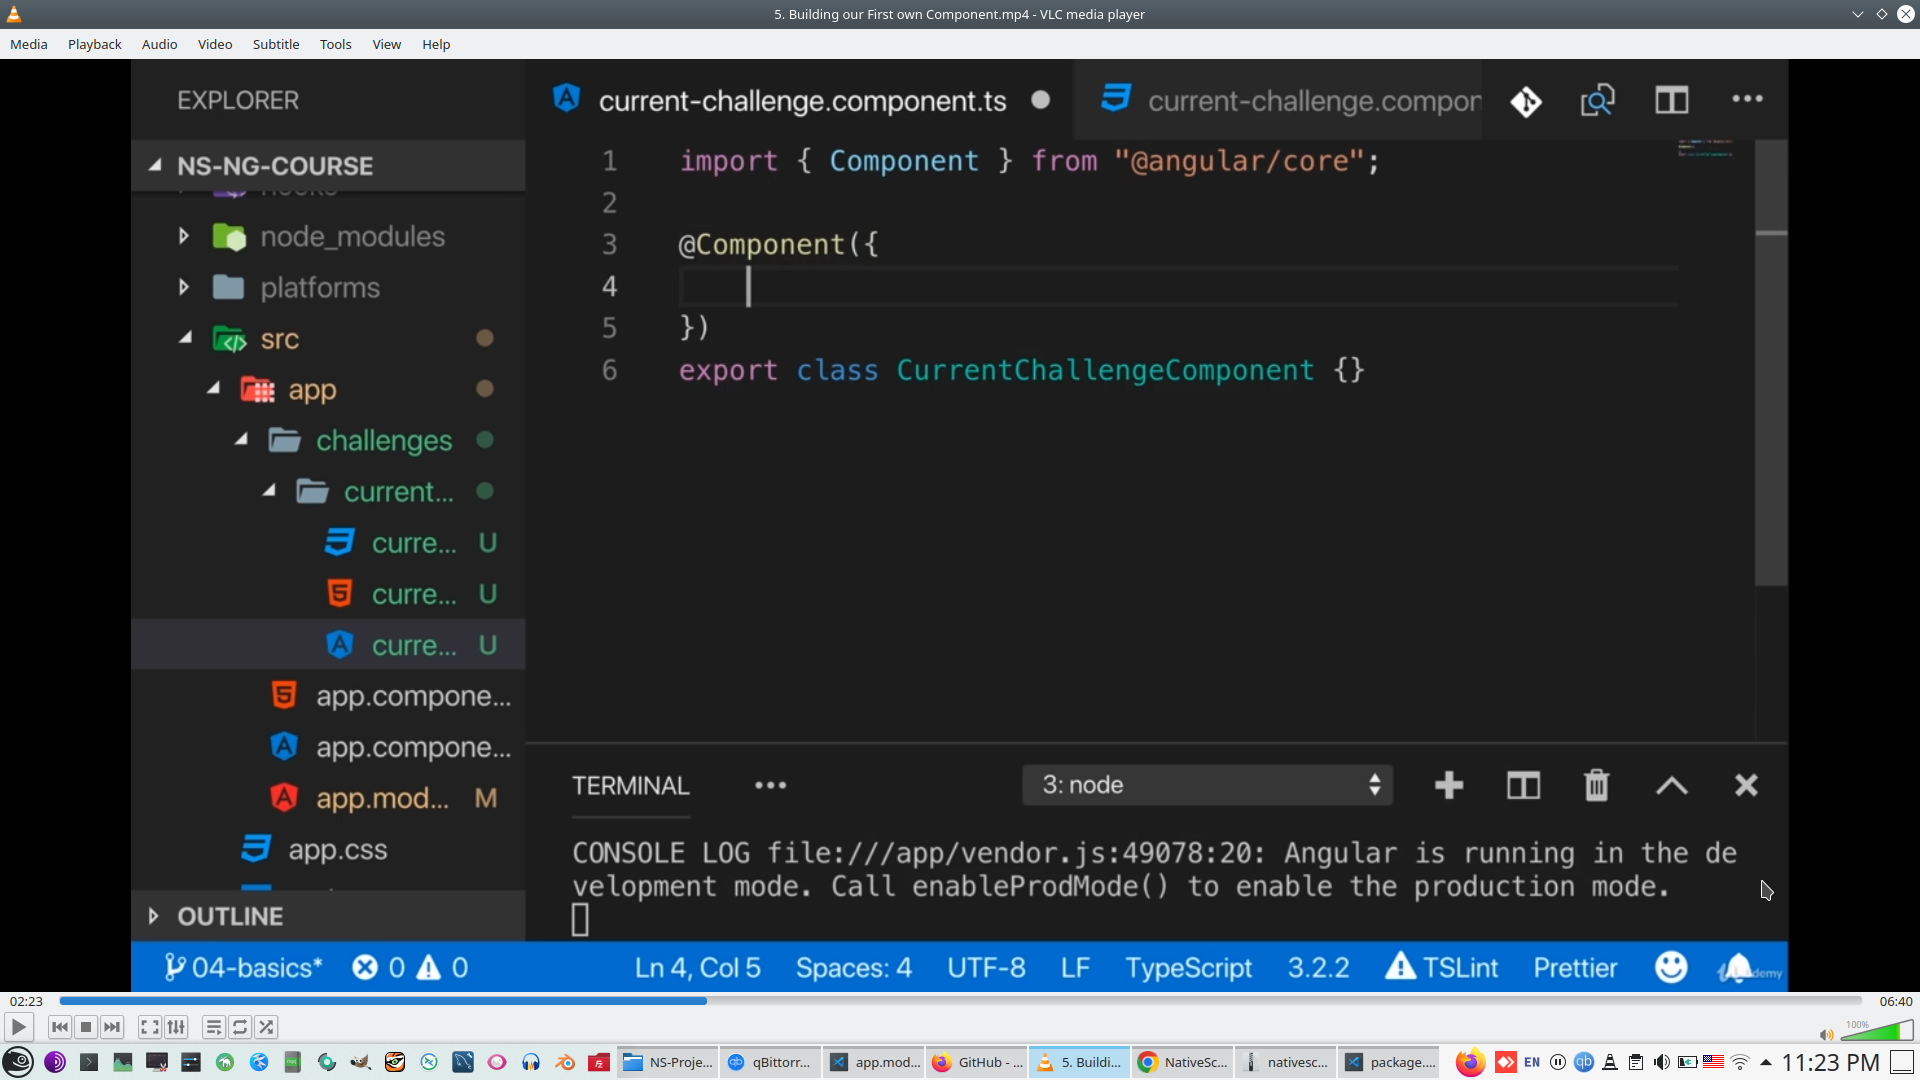Screen dimensions: 1920x1080
Task: Toggle loop playback mode
Action: click(x=240, y=1027)
